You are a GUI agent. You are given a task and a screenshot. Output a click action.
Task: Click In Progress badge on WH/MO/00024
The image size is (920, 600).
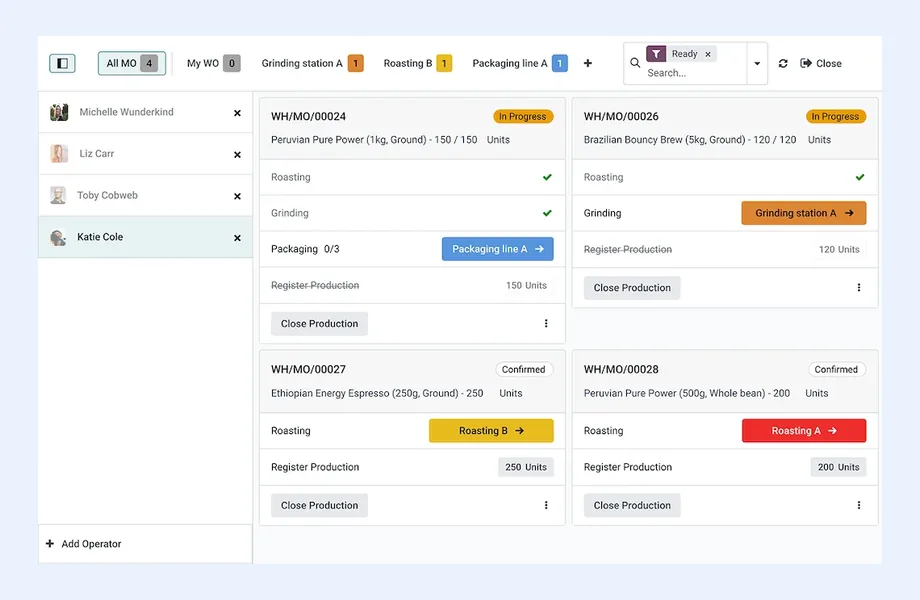pyautogui.click(x=523, y=117)
